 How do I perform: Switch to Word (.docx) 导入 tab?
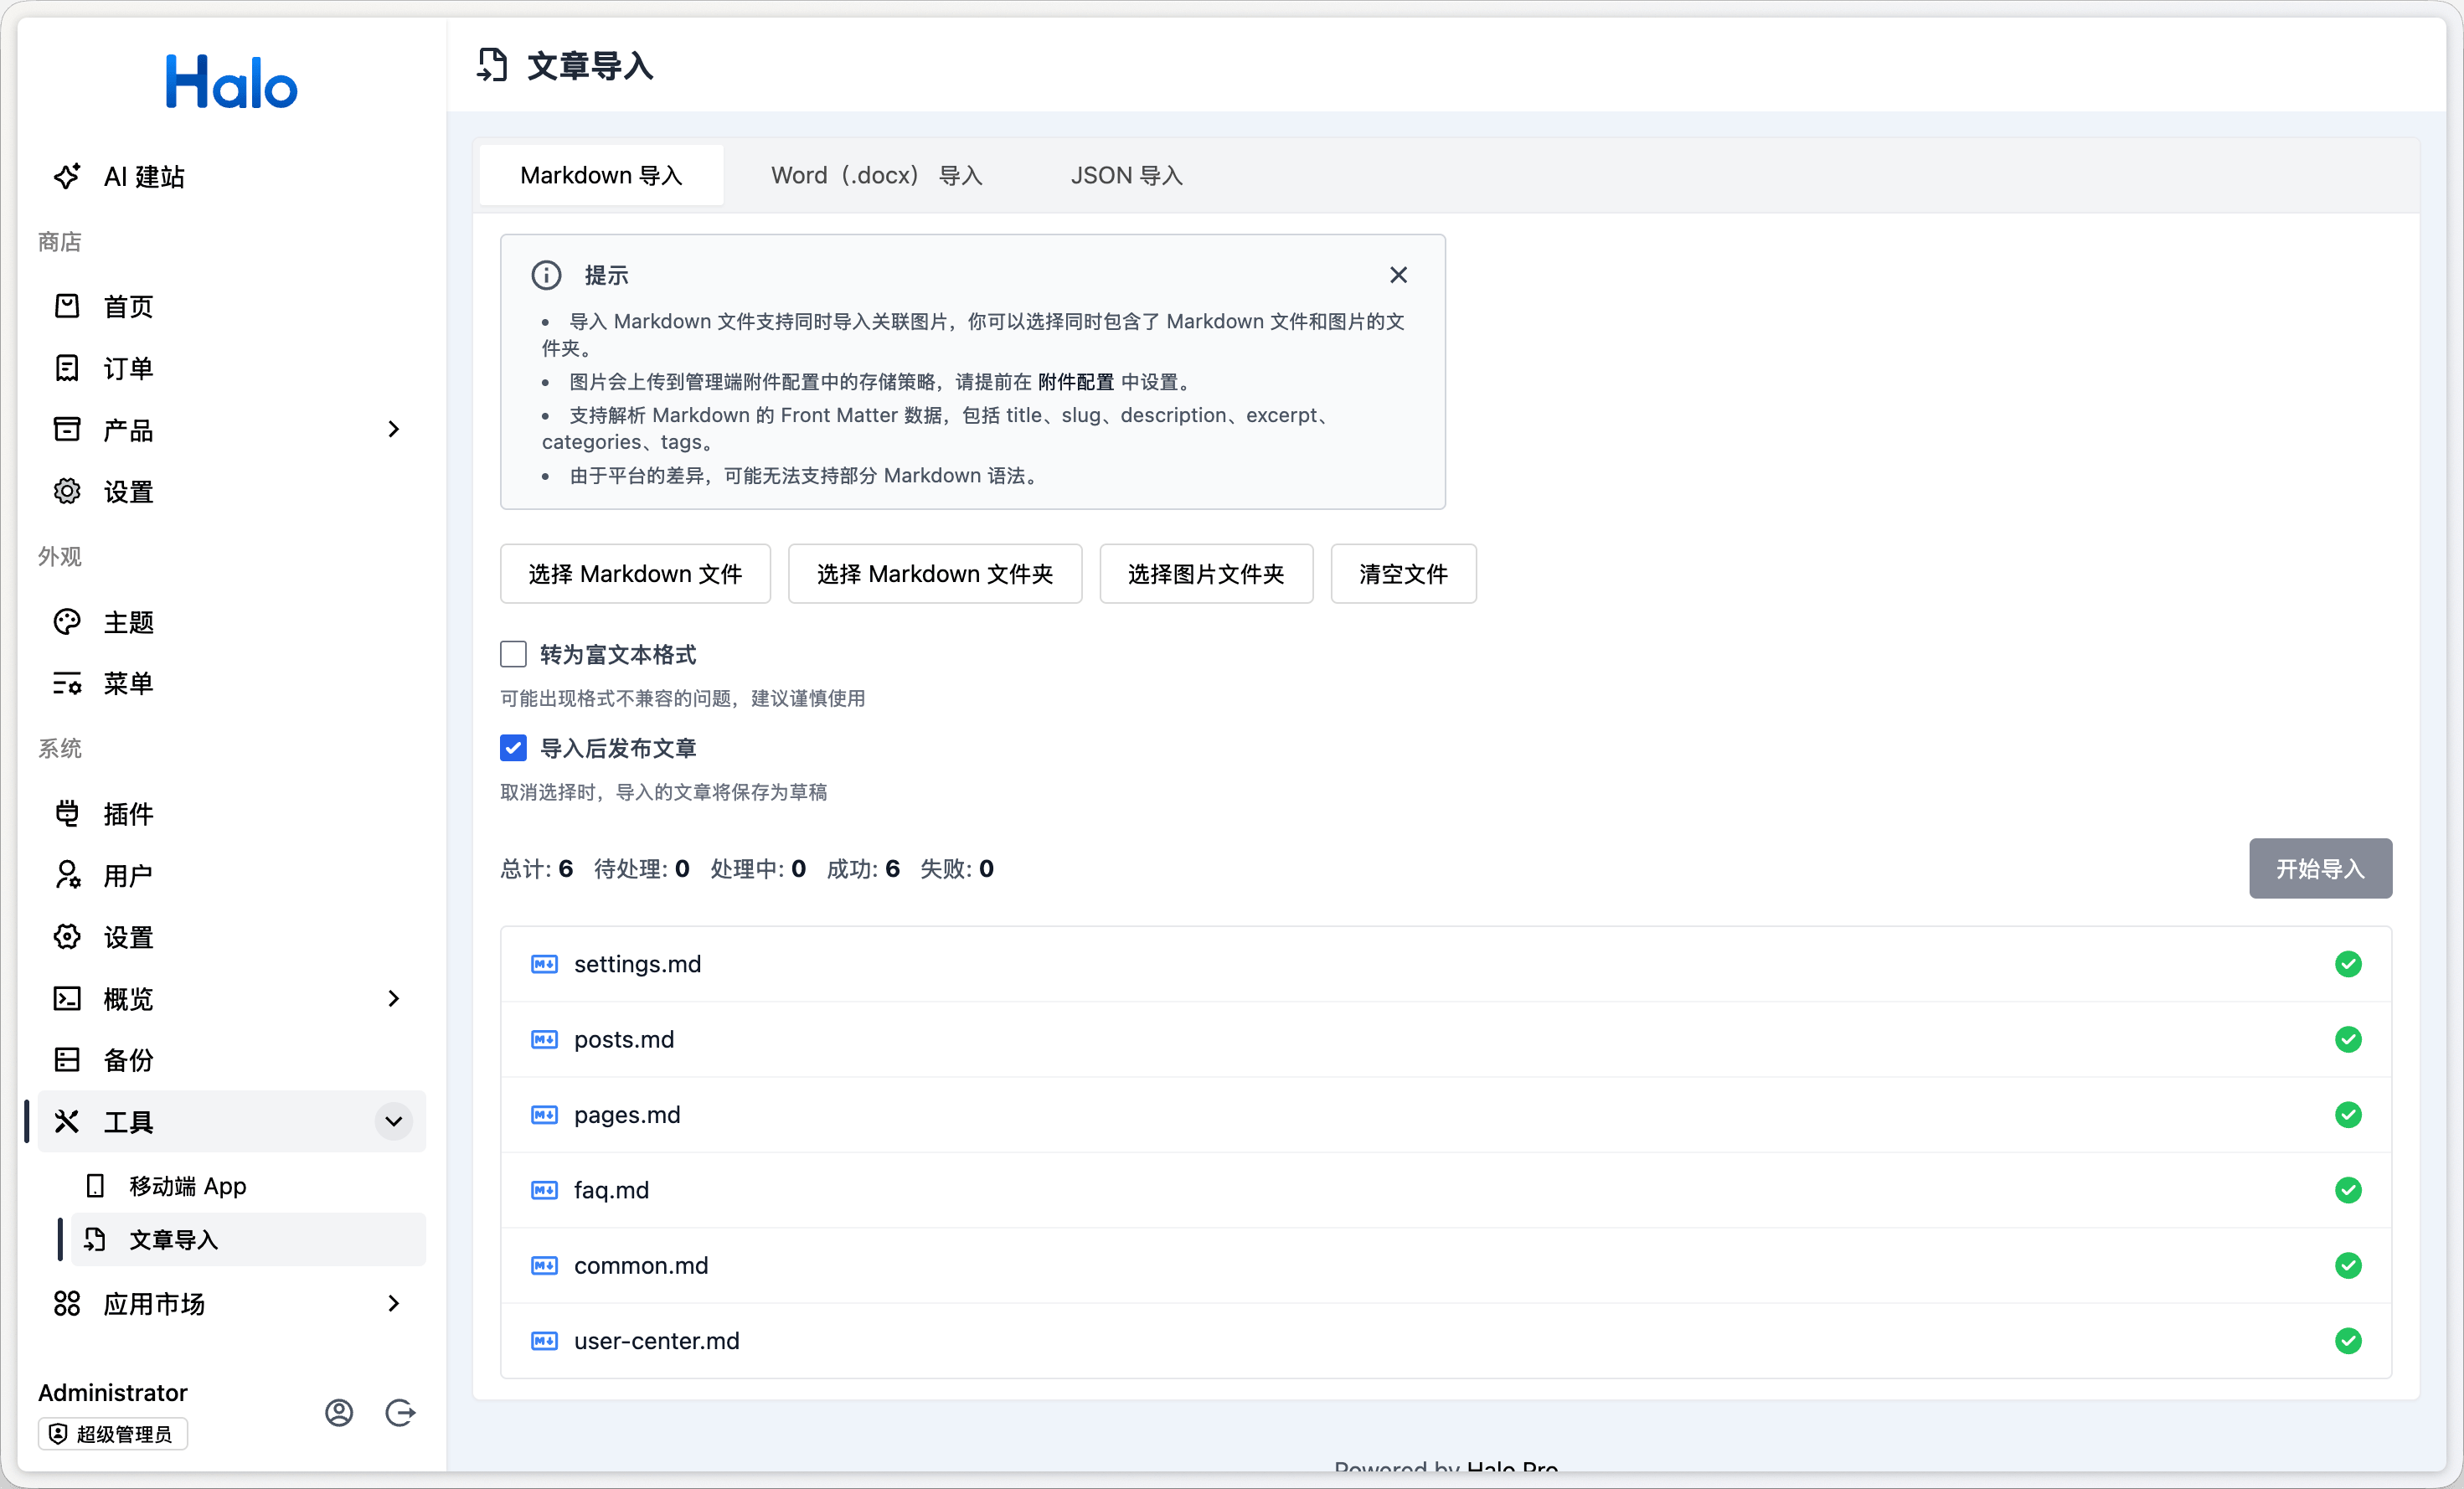click(x=876, y=176)
